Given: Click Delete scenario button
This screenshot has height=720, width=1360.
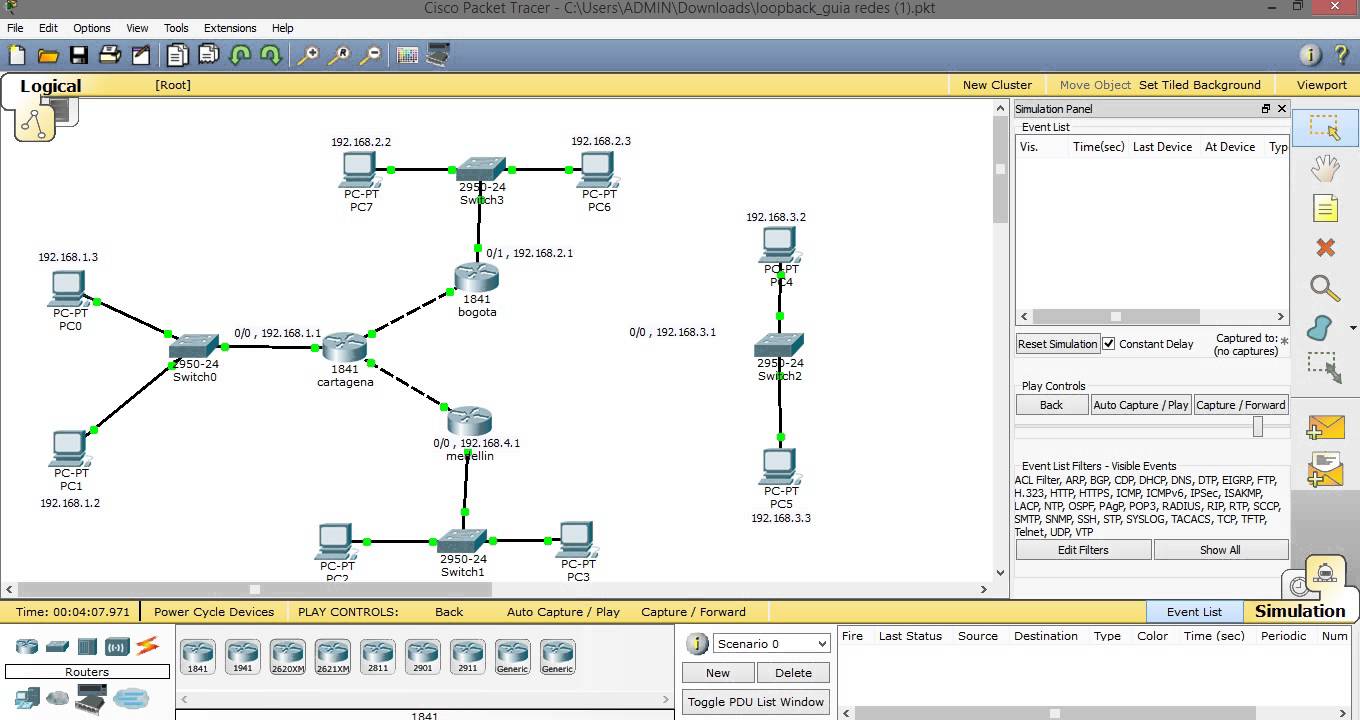Looking at the screenshot, I should tap(793, 673).
